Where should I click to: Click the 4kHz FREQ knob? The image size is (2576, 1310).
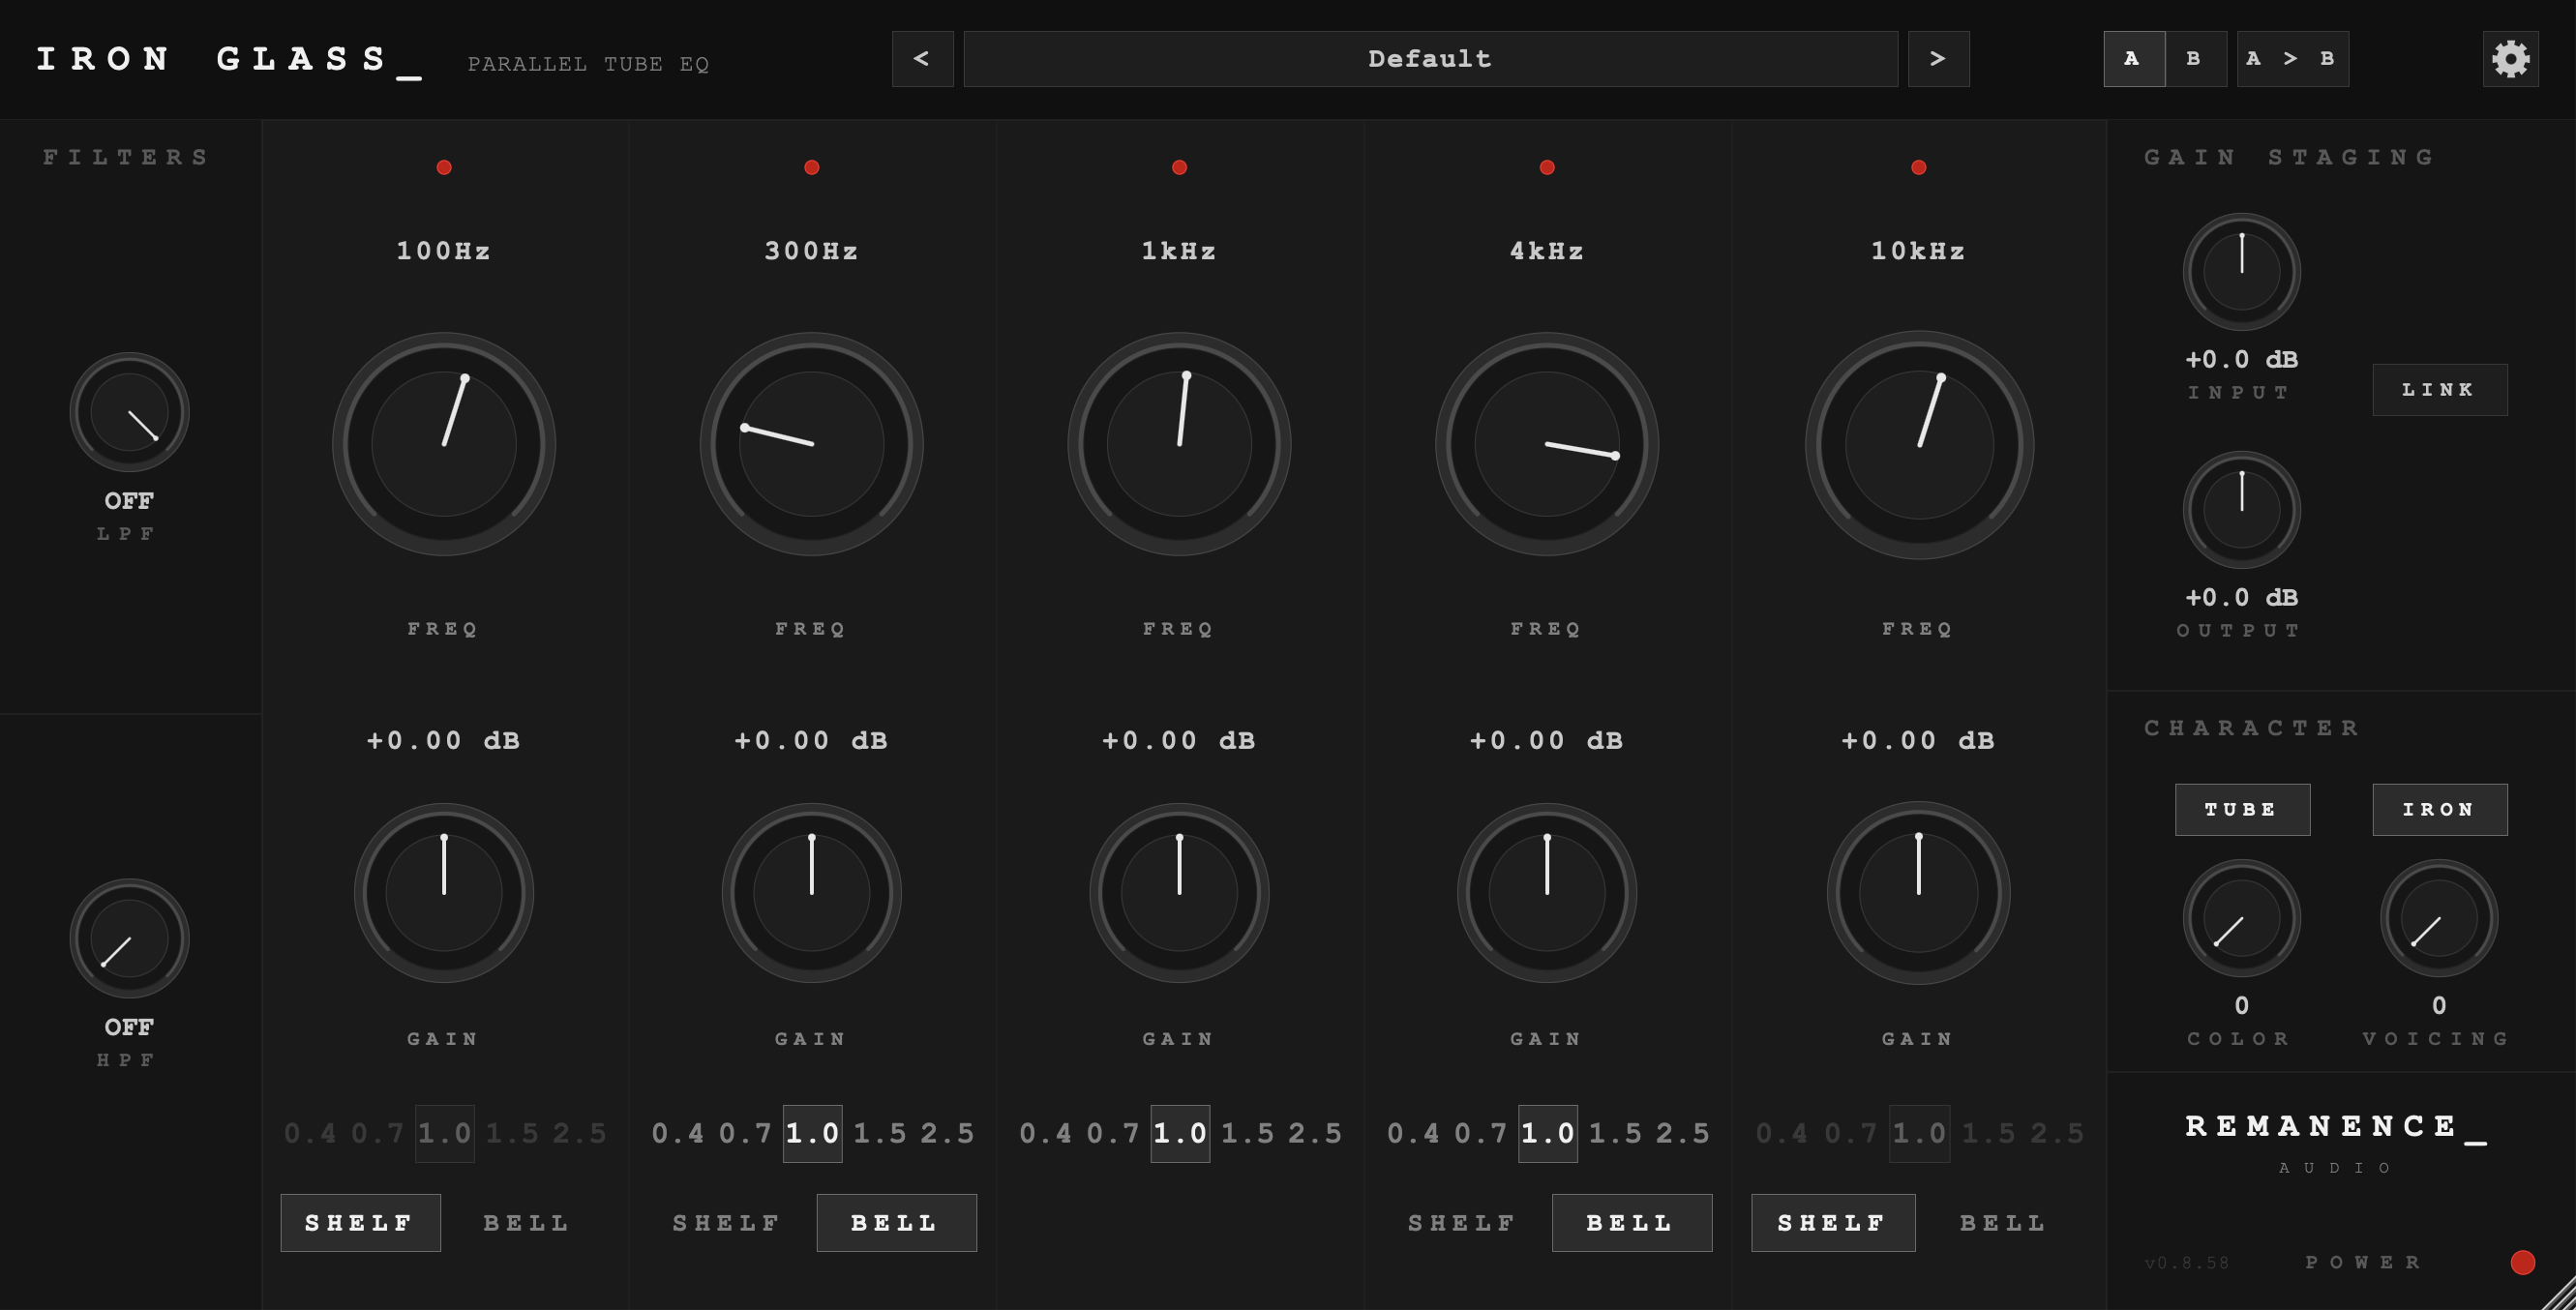[x=1547, y=443]
